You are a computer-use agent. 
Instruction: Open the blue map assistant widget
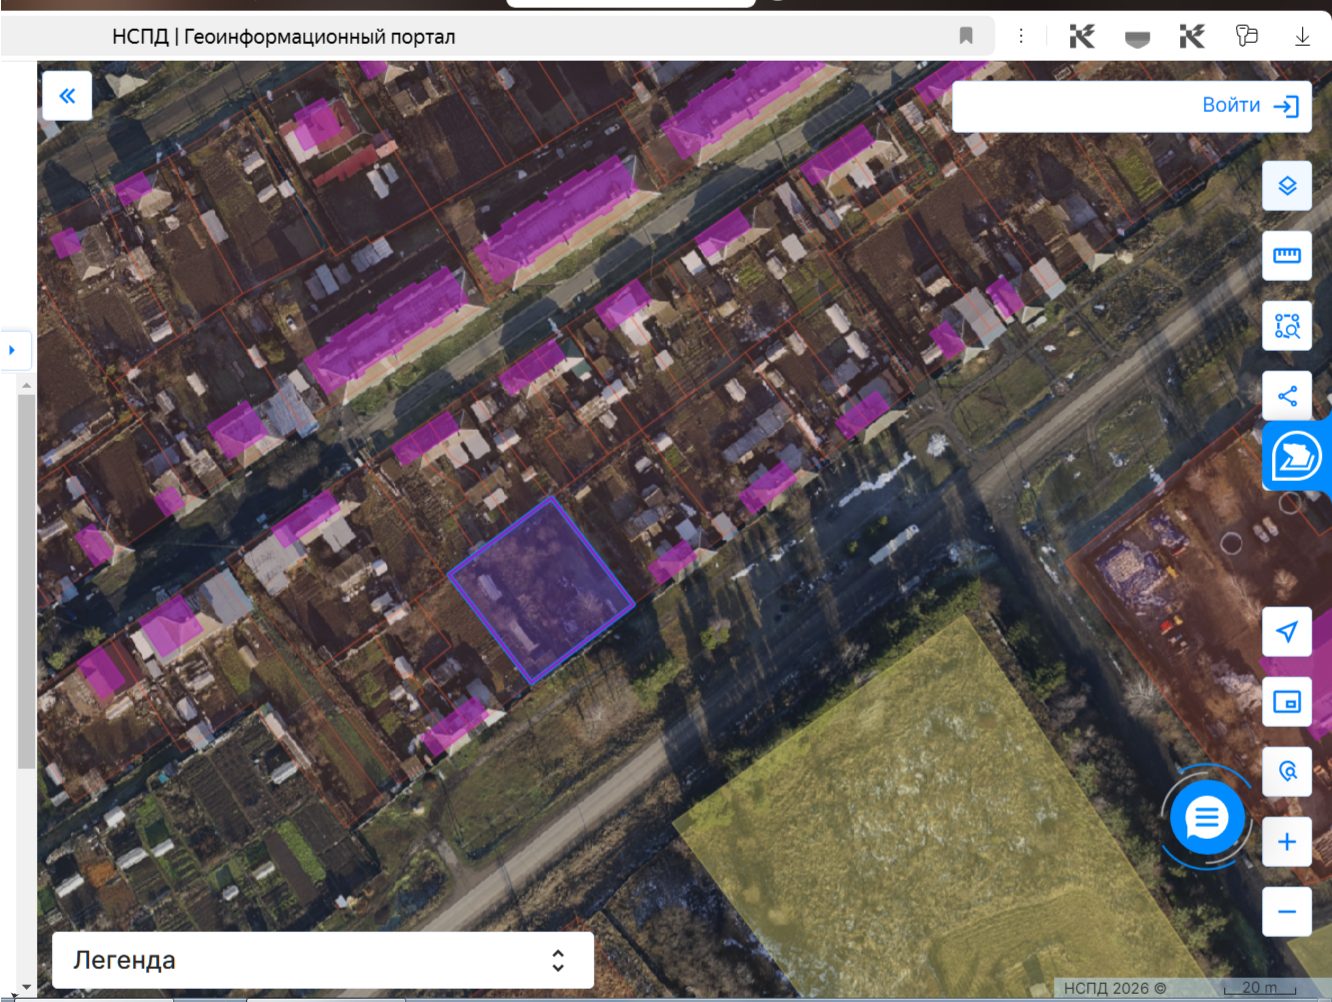pyautogui.click(x=1297, y=458)
